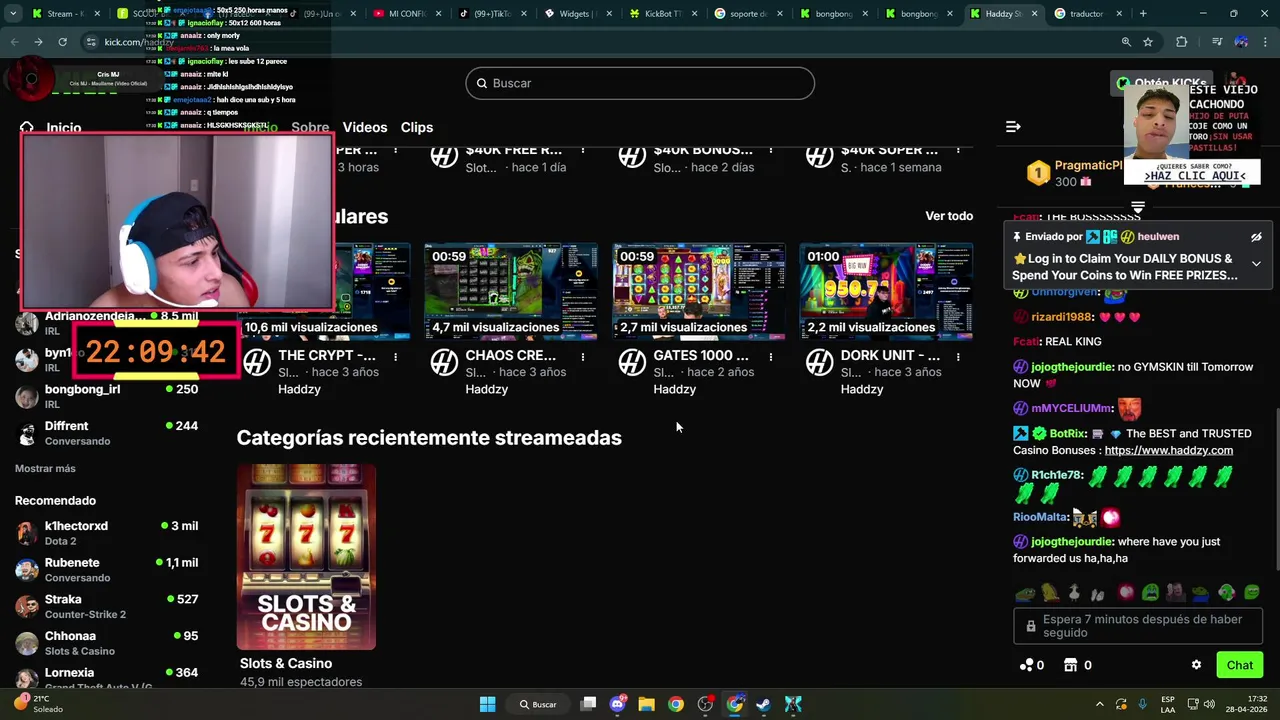Click the username rizardi1988 in chat
Image resolution: width=1280 pixels, height=720 pixels.
(x=1062, y=317)
